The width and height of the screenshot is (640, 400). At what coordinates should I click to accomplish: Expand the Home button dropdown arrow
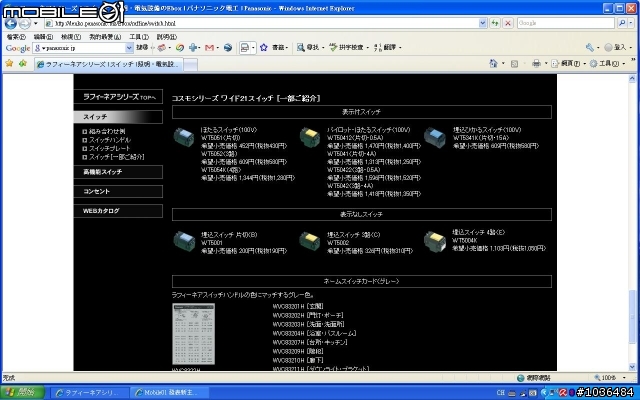(503, 63)
